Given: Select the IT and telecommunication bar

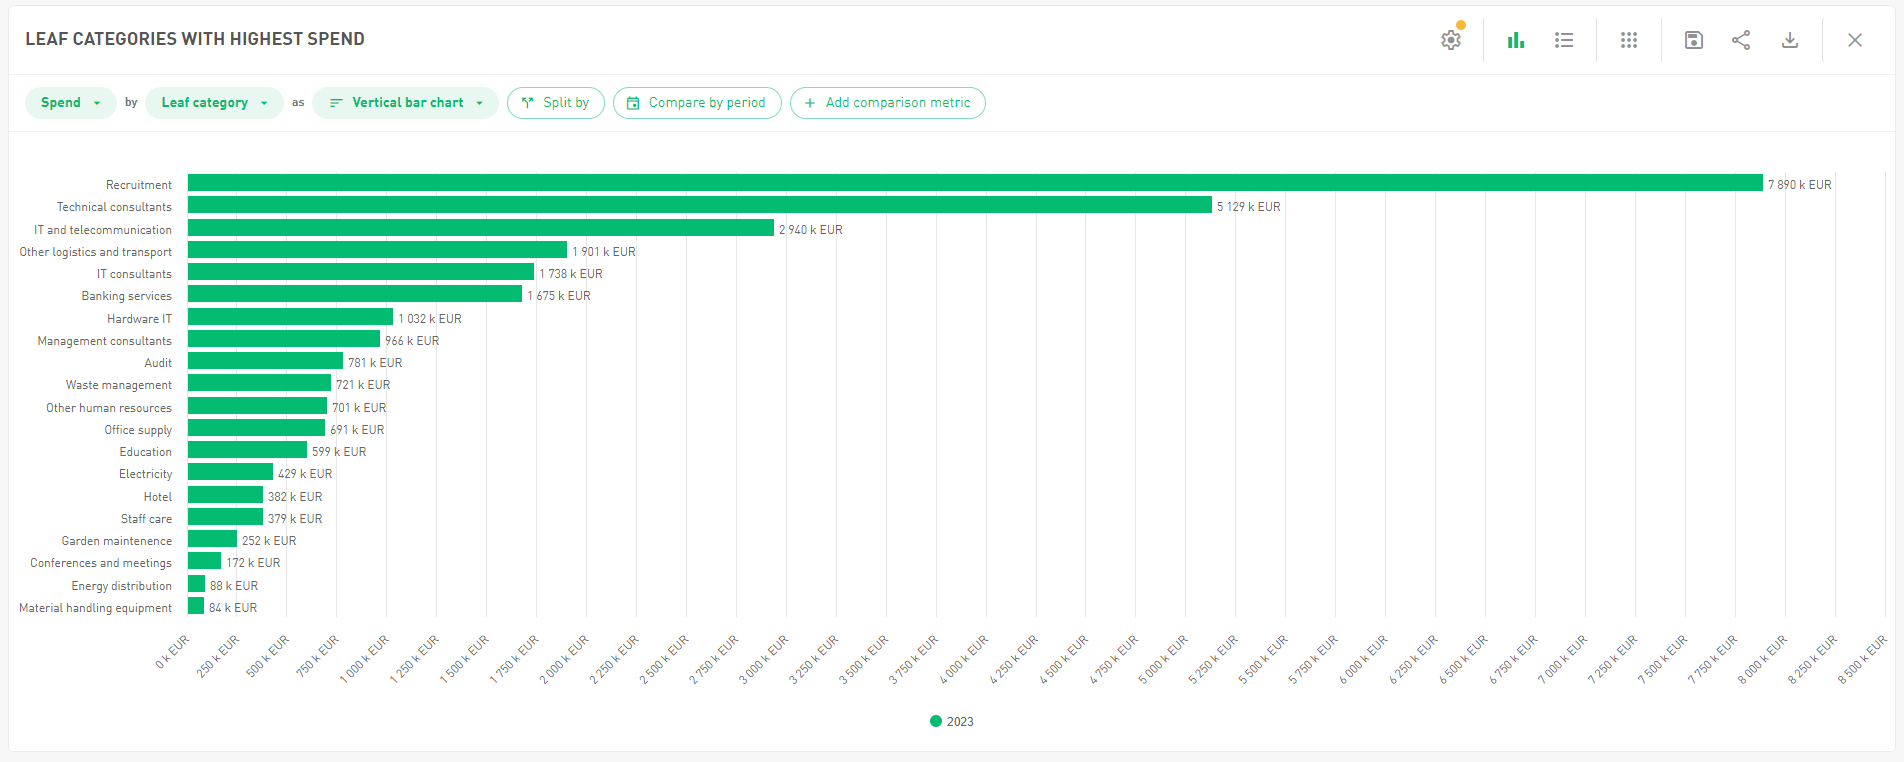Looking at the screenshot, I should (x=480, y=228).
